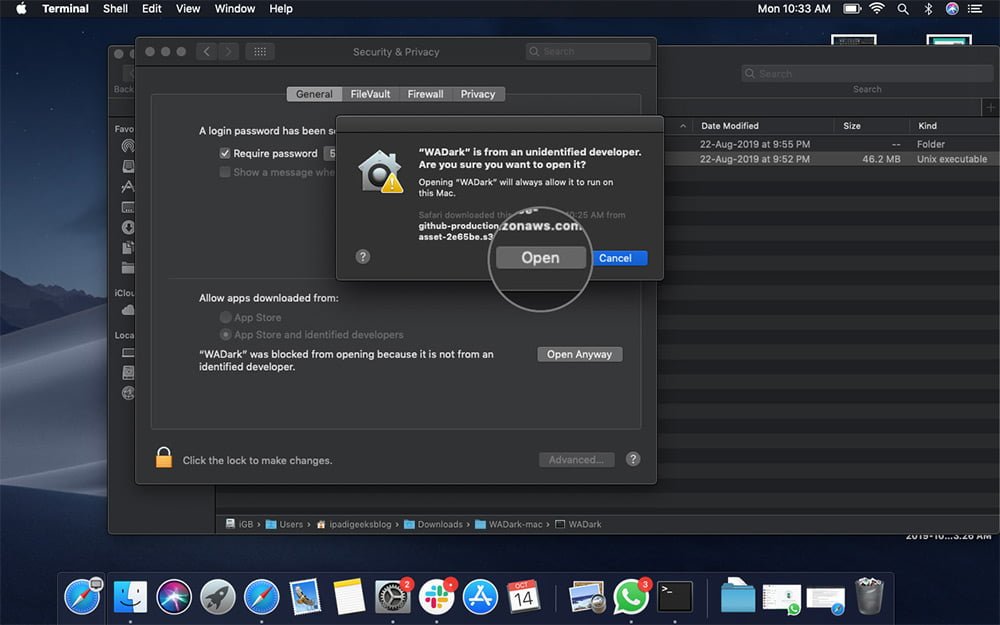Switch to the FileVault tab
This screenshot has height=625, width=1000.
(370, 94)
